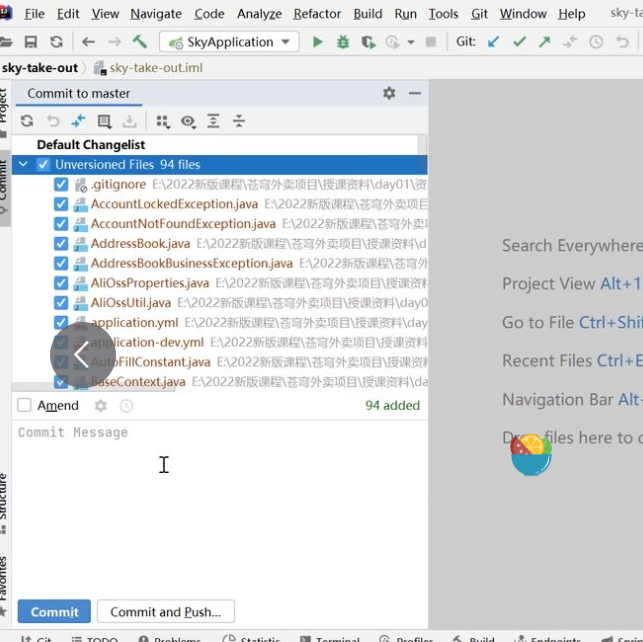Viewport: 643px width, 642px height.
Task: Open the commit options gear beside Amend
Action: 100,405
